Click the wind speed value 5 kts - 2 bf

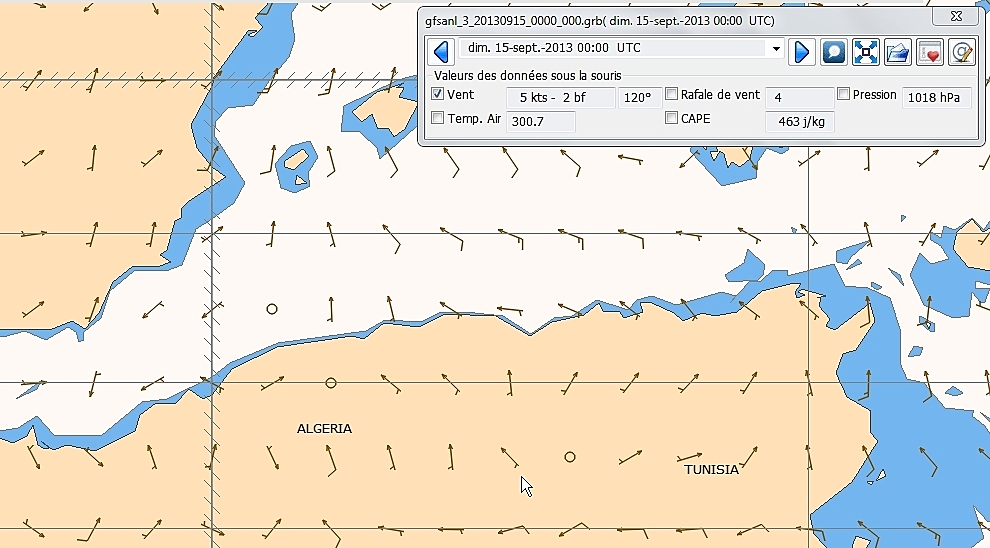pyautogui.click(x=561, y=97)
